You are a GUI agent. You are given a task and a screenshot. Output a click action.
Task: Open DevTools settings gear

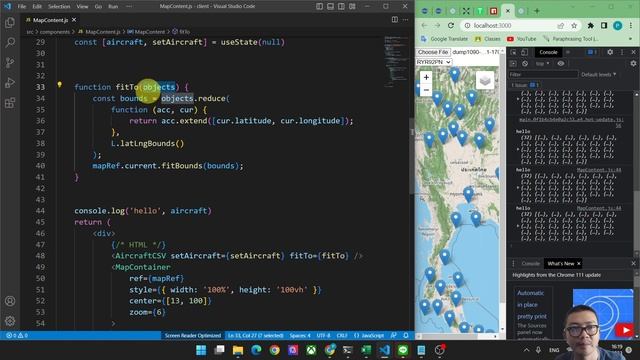[610, 52]
